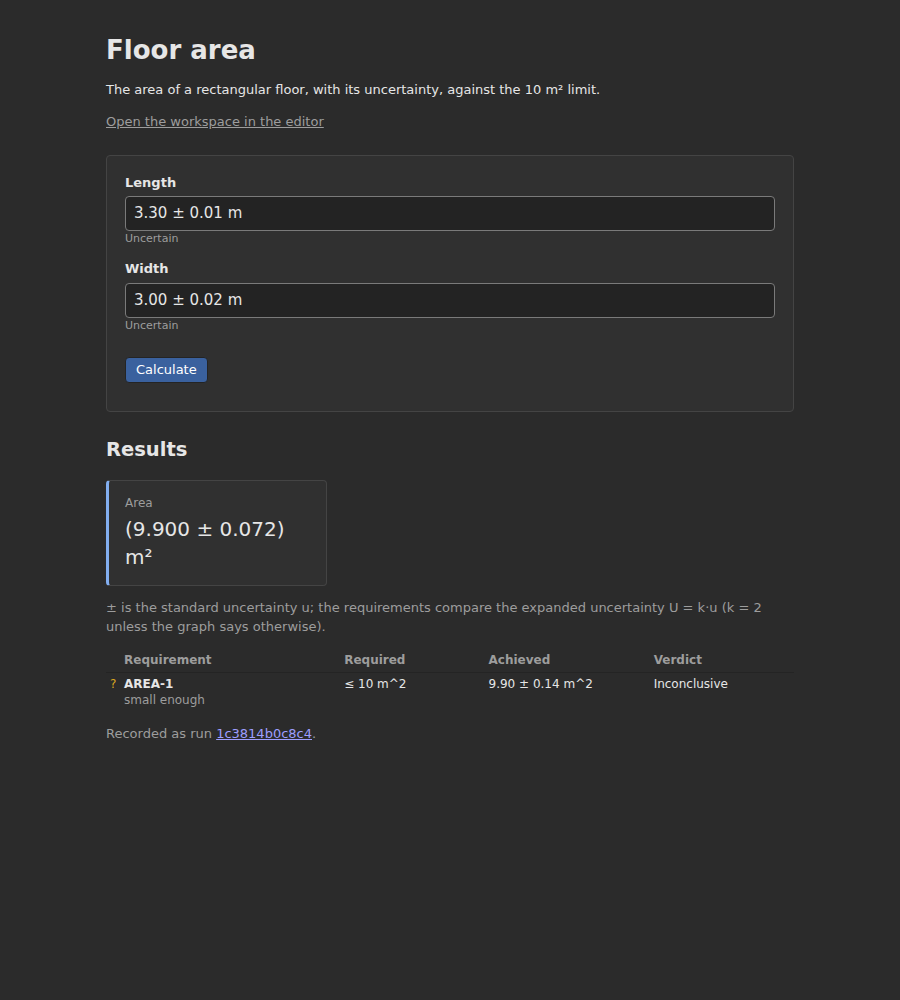Click the 'Verdict' column header
The image size is (900, 1000).
point(677,660)
